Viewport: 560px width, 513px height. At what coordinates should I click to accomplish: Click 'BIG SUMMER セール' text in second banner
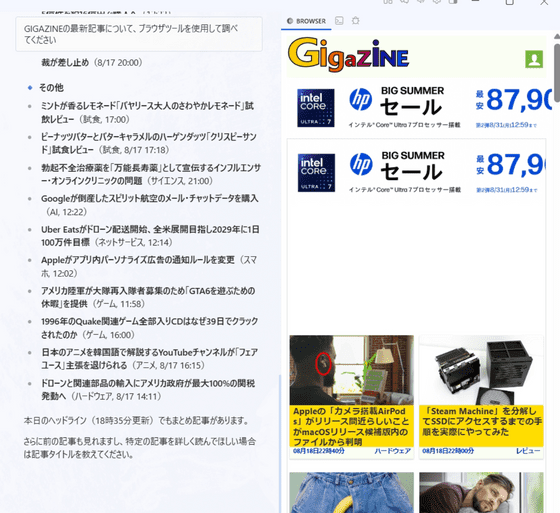[412, 165]
